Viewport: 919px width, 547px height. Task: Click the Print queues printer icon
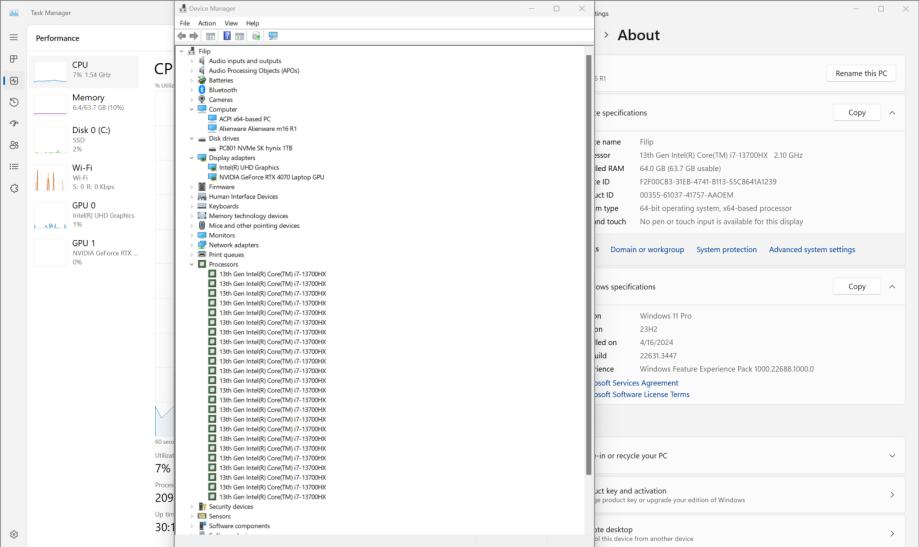(202, 254)
